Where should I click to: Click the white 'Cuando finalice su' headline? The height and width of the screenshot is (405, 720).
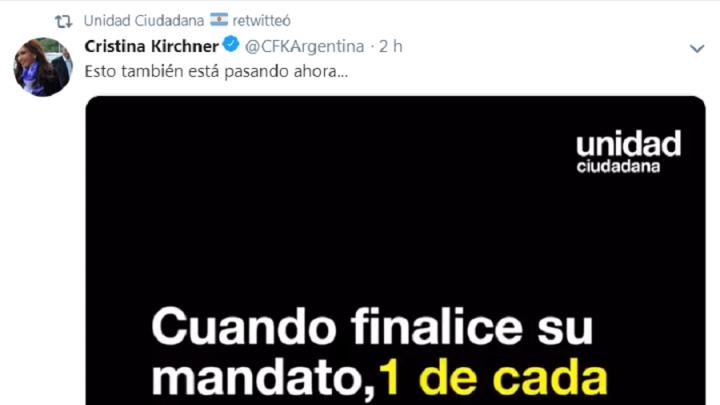click(372, 327)
